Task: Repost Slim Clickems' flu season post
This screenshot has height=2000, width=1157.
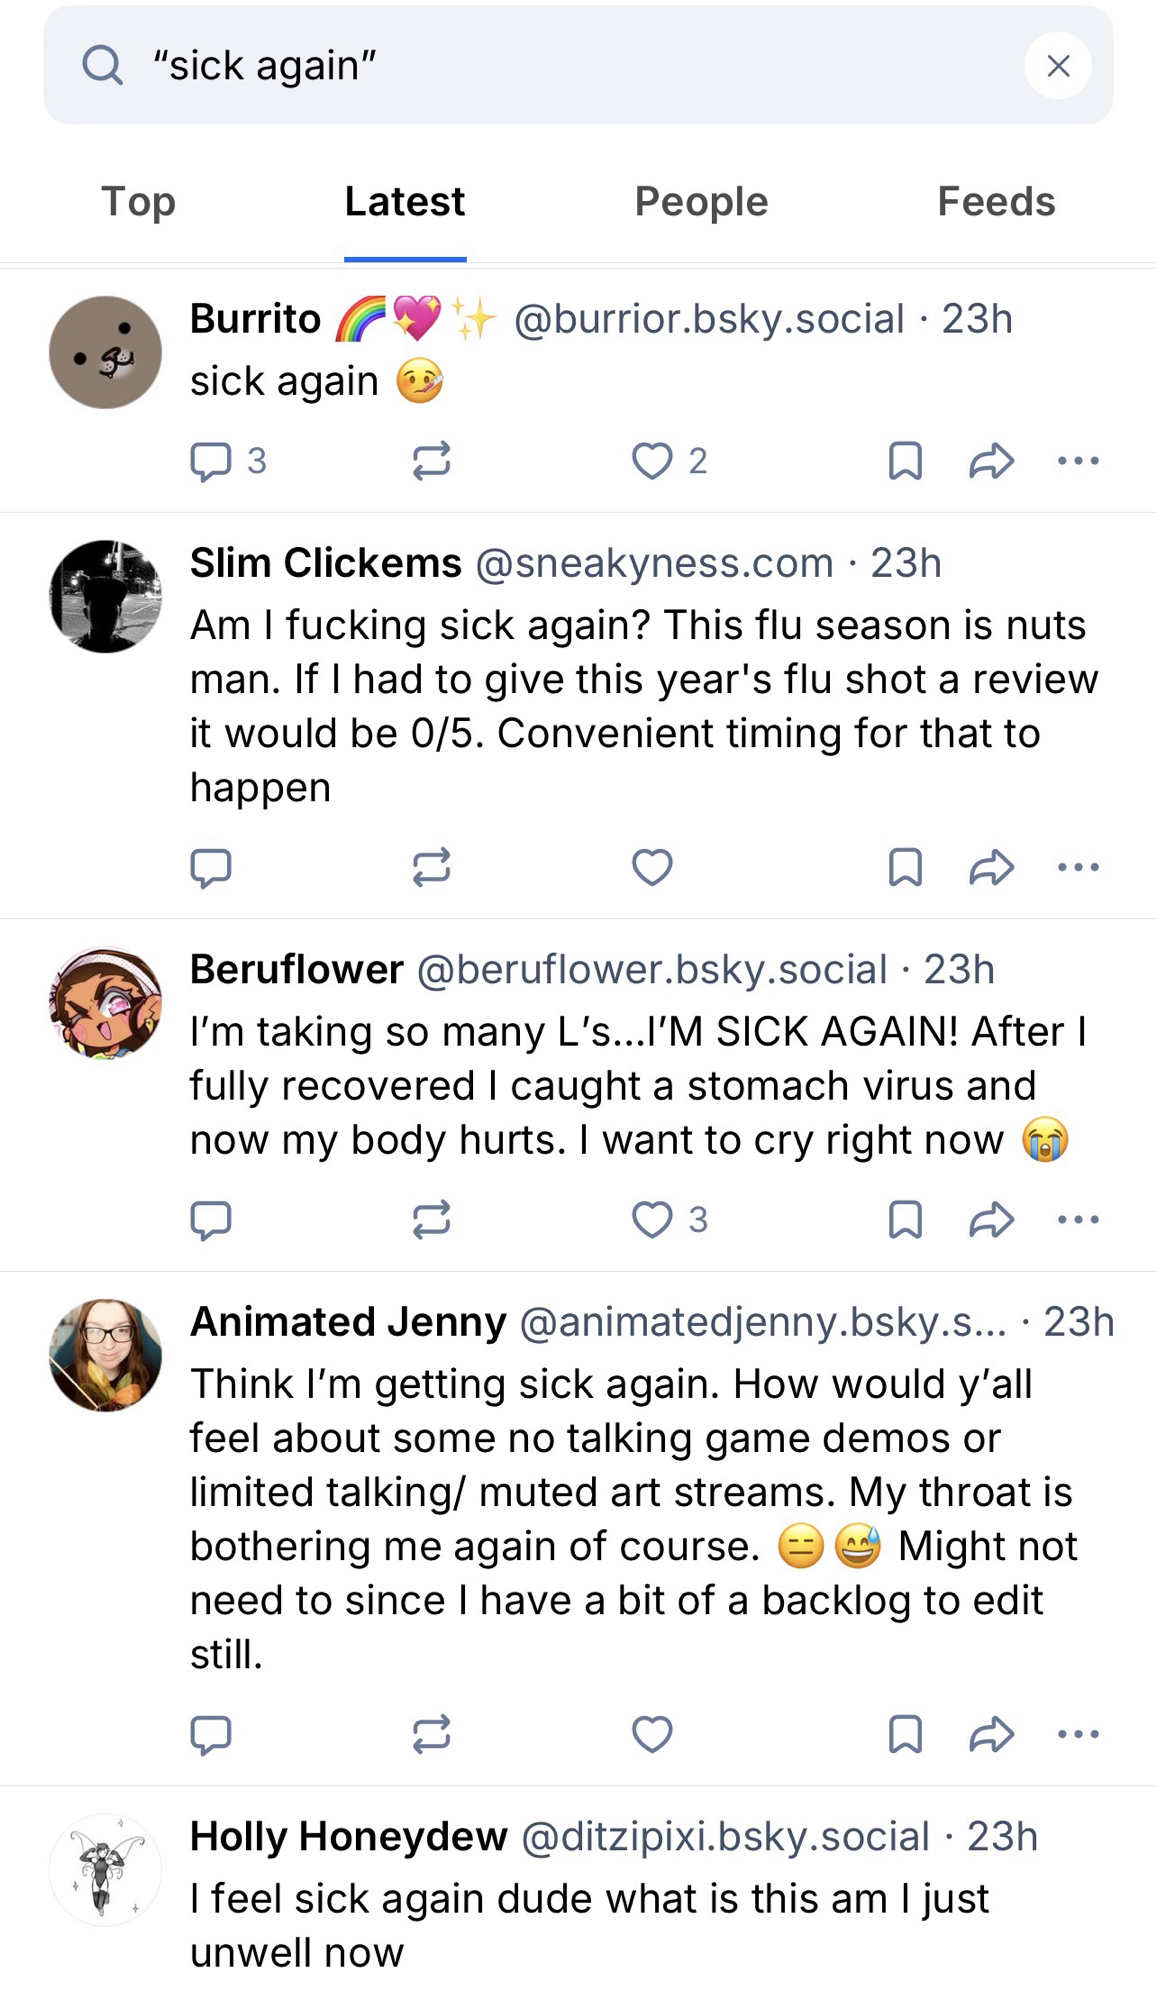Action: click(431, 867)
